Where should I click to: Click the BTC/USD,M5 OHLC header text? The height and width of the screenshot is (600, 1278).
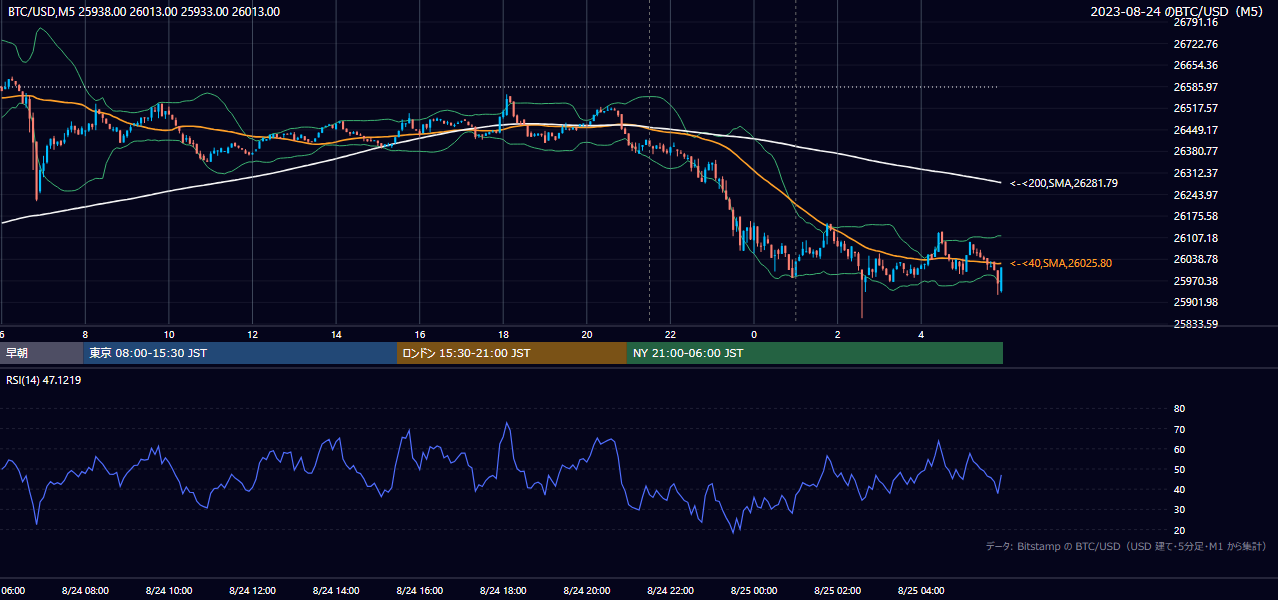(x=144, y=12)
